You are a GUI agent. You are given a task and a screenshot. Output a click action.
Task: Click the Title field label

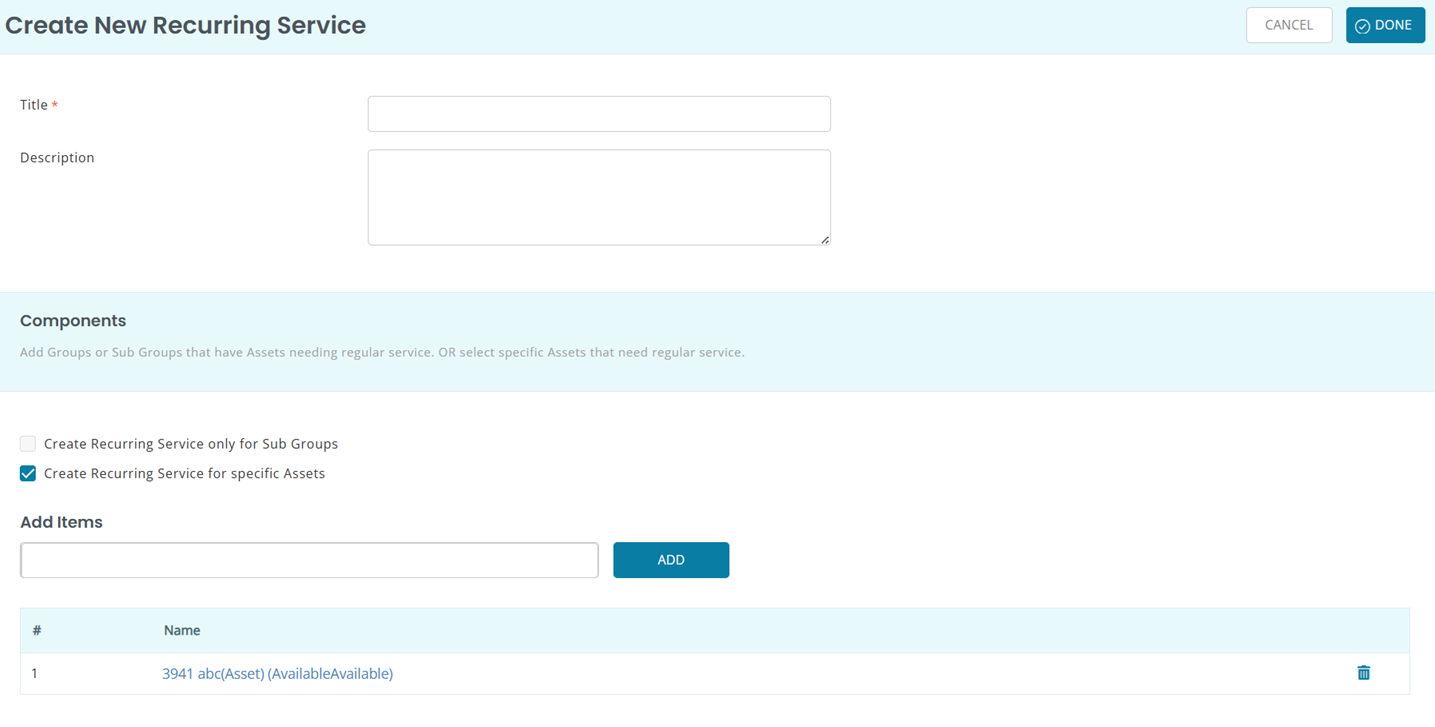pos(34,105)
